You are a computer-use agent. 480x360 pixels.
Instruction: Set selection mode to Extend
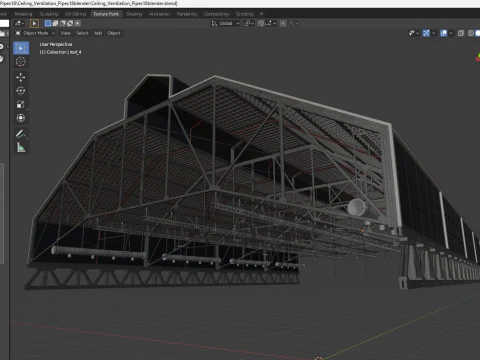55,23
